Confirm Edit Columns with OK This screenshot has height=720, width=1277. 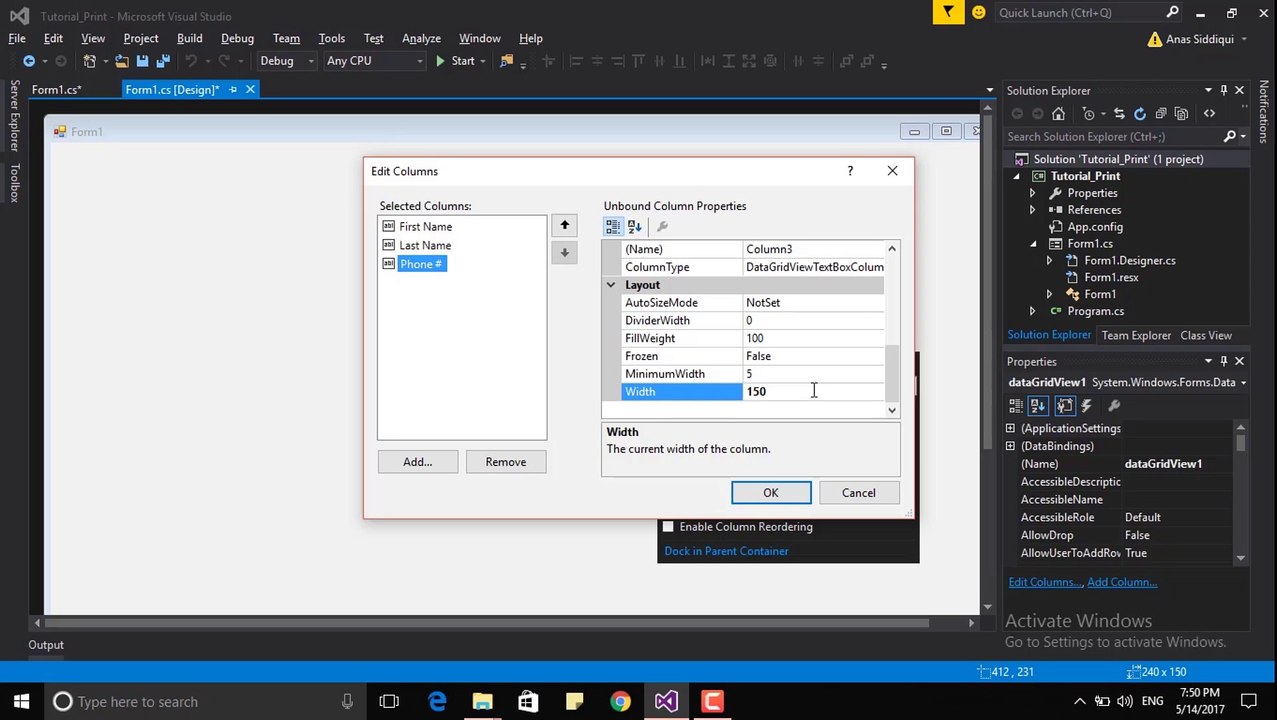(770, 493)
